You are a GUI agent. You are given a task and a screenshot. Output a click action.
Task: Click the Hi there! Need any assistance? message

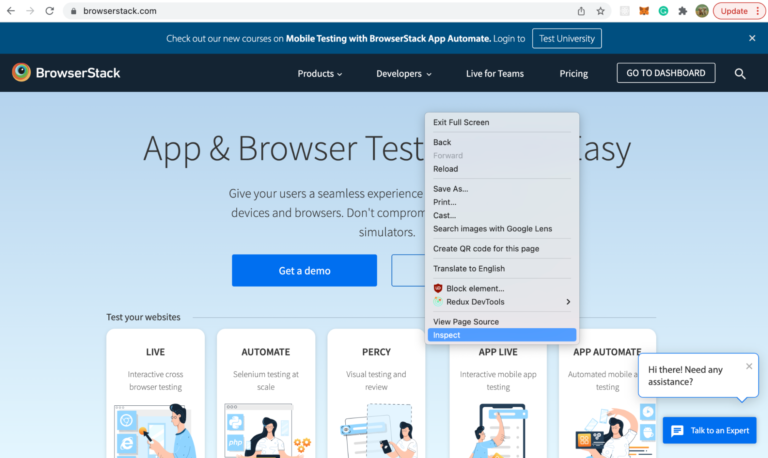tap(685, 376)
